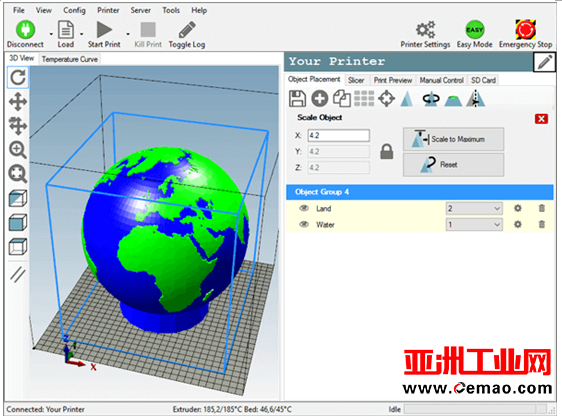Expand the Load button dropdown arrow
This screenshot has width=562, height=419.
[x=81, y=34]
